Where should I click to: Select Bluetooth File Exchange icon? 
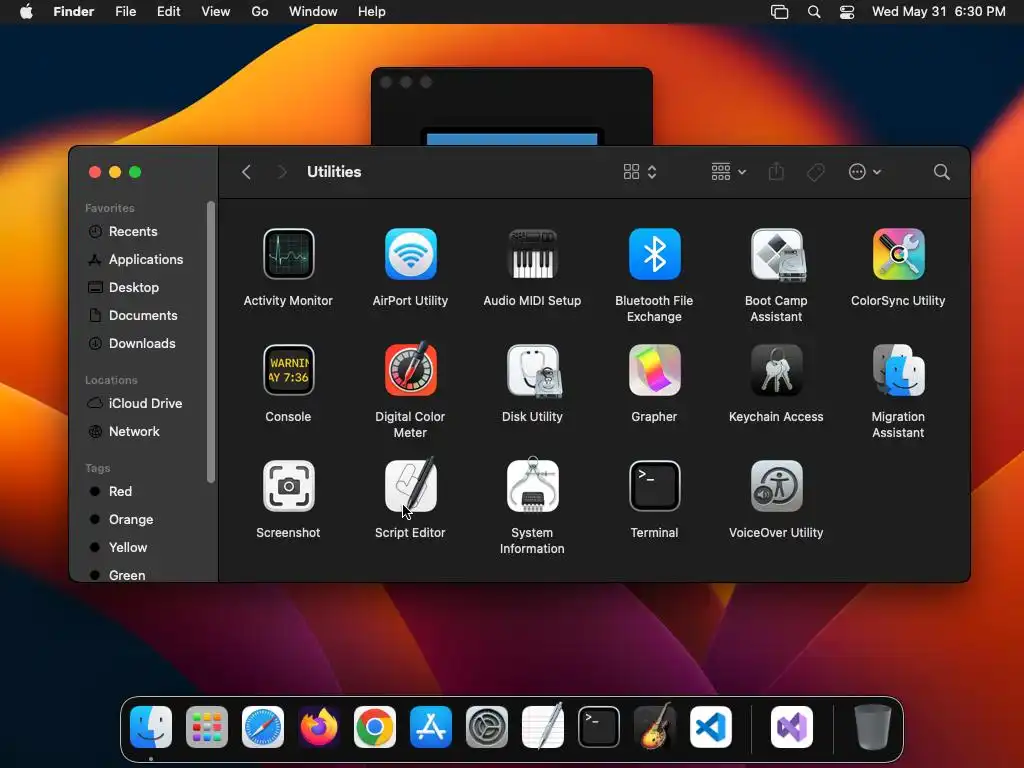click(654, 254)
